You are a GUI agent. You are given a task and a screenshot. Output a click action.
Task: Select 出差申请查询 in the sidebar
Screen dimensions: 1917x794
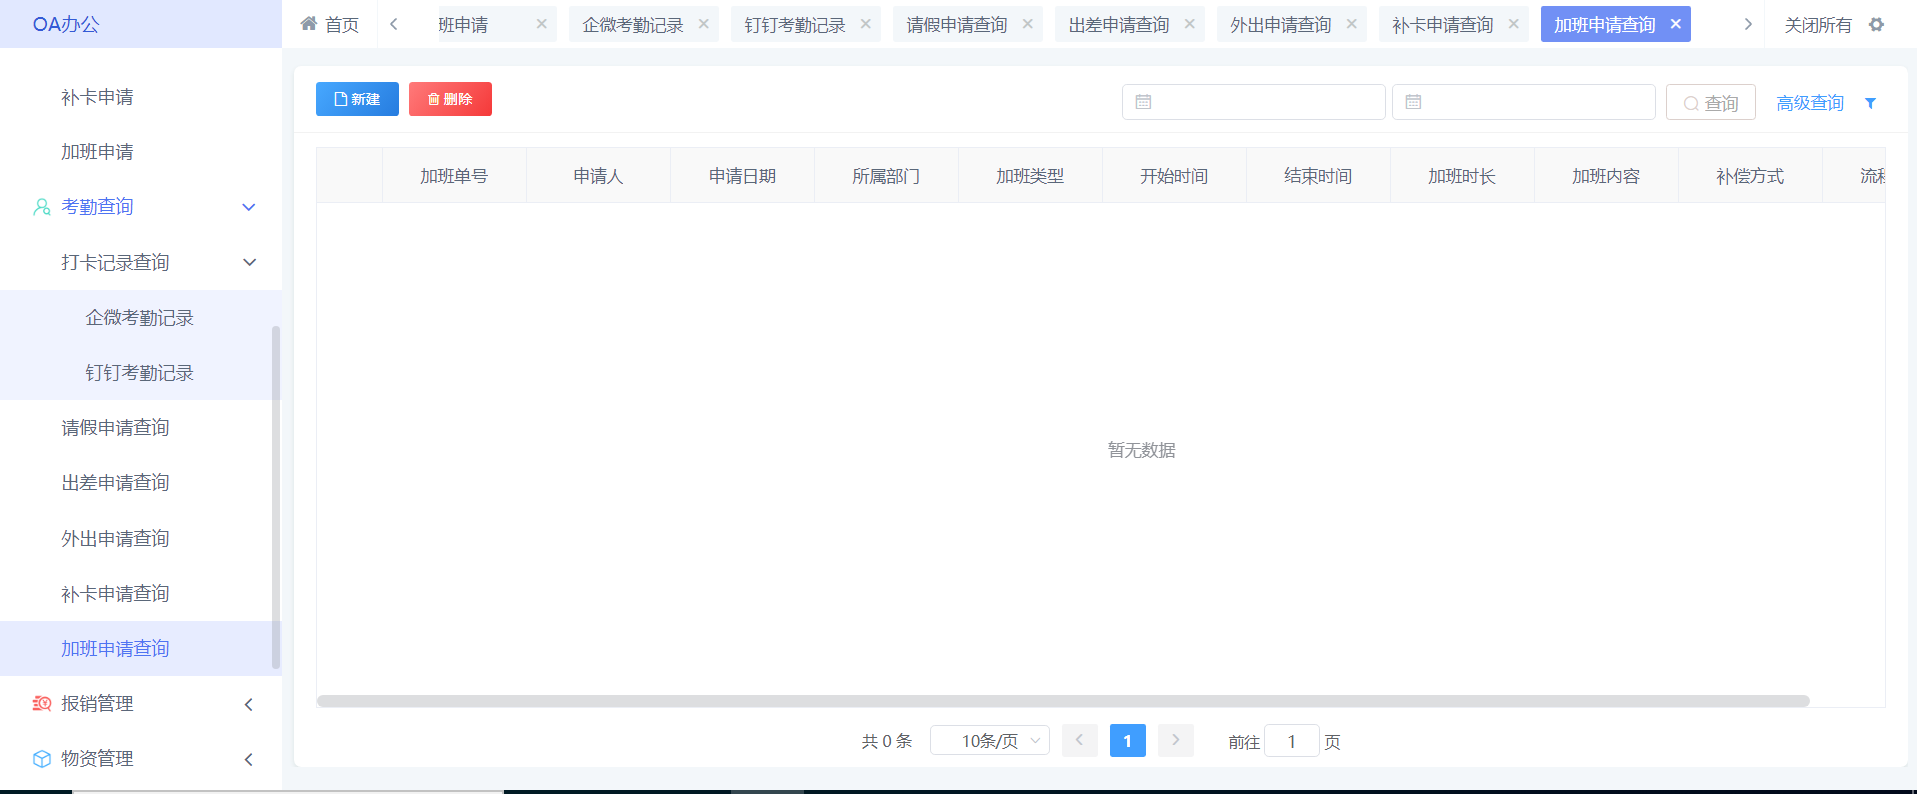(115, 483)
